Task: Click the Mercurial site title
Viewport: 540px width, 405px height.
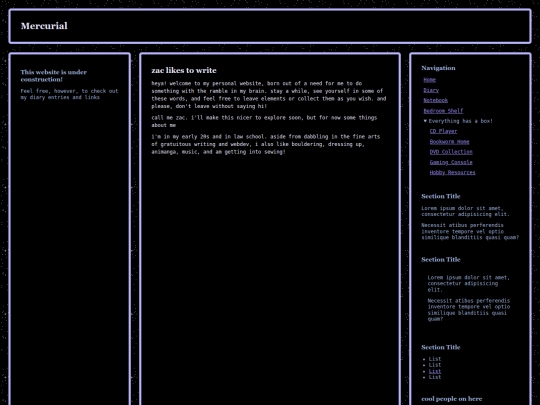Action: tap(44, 26)
